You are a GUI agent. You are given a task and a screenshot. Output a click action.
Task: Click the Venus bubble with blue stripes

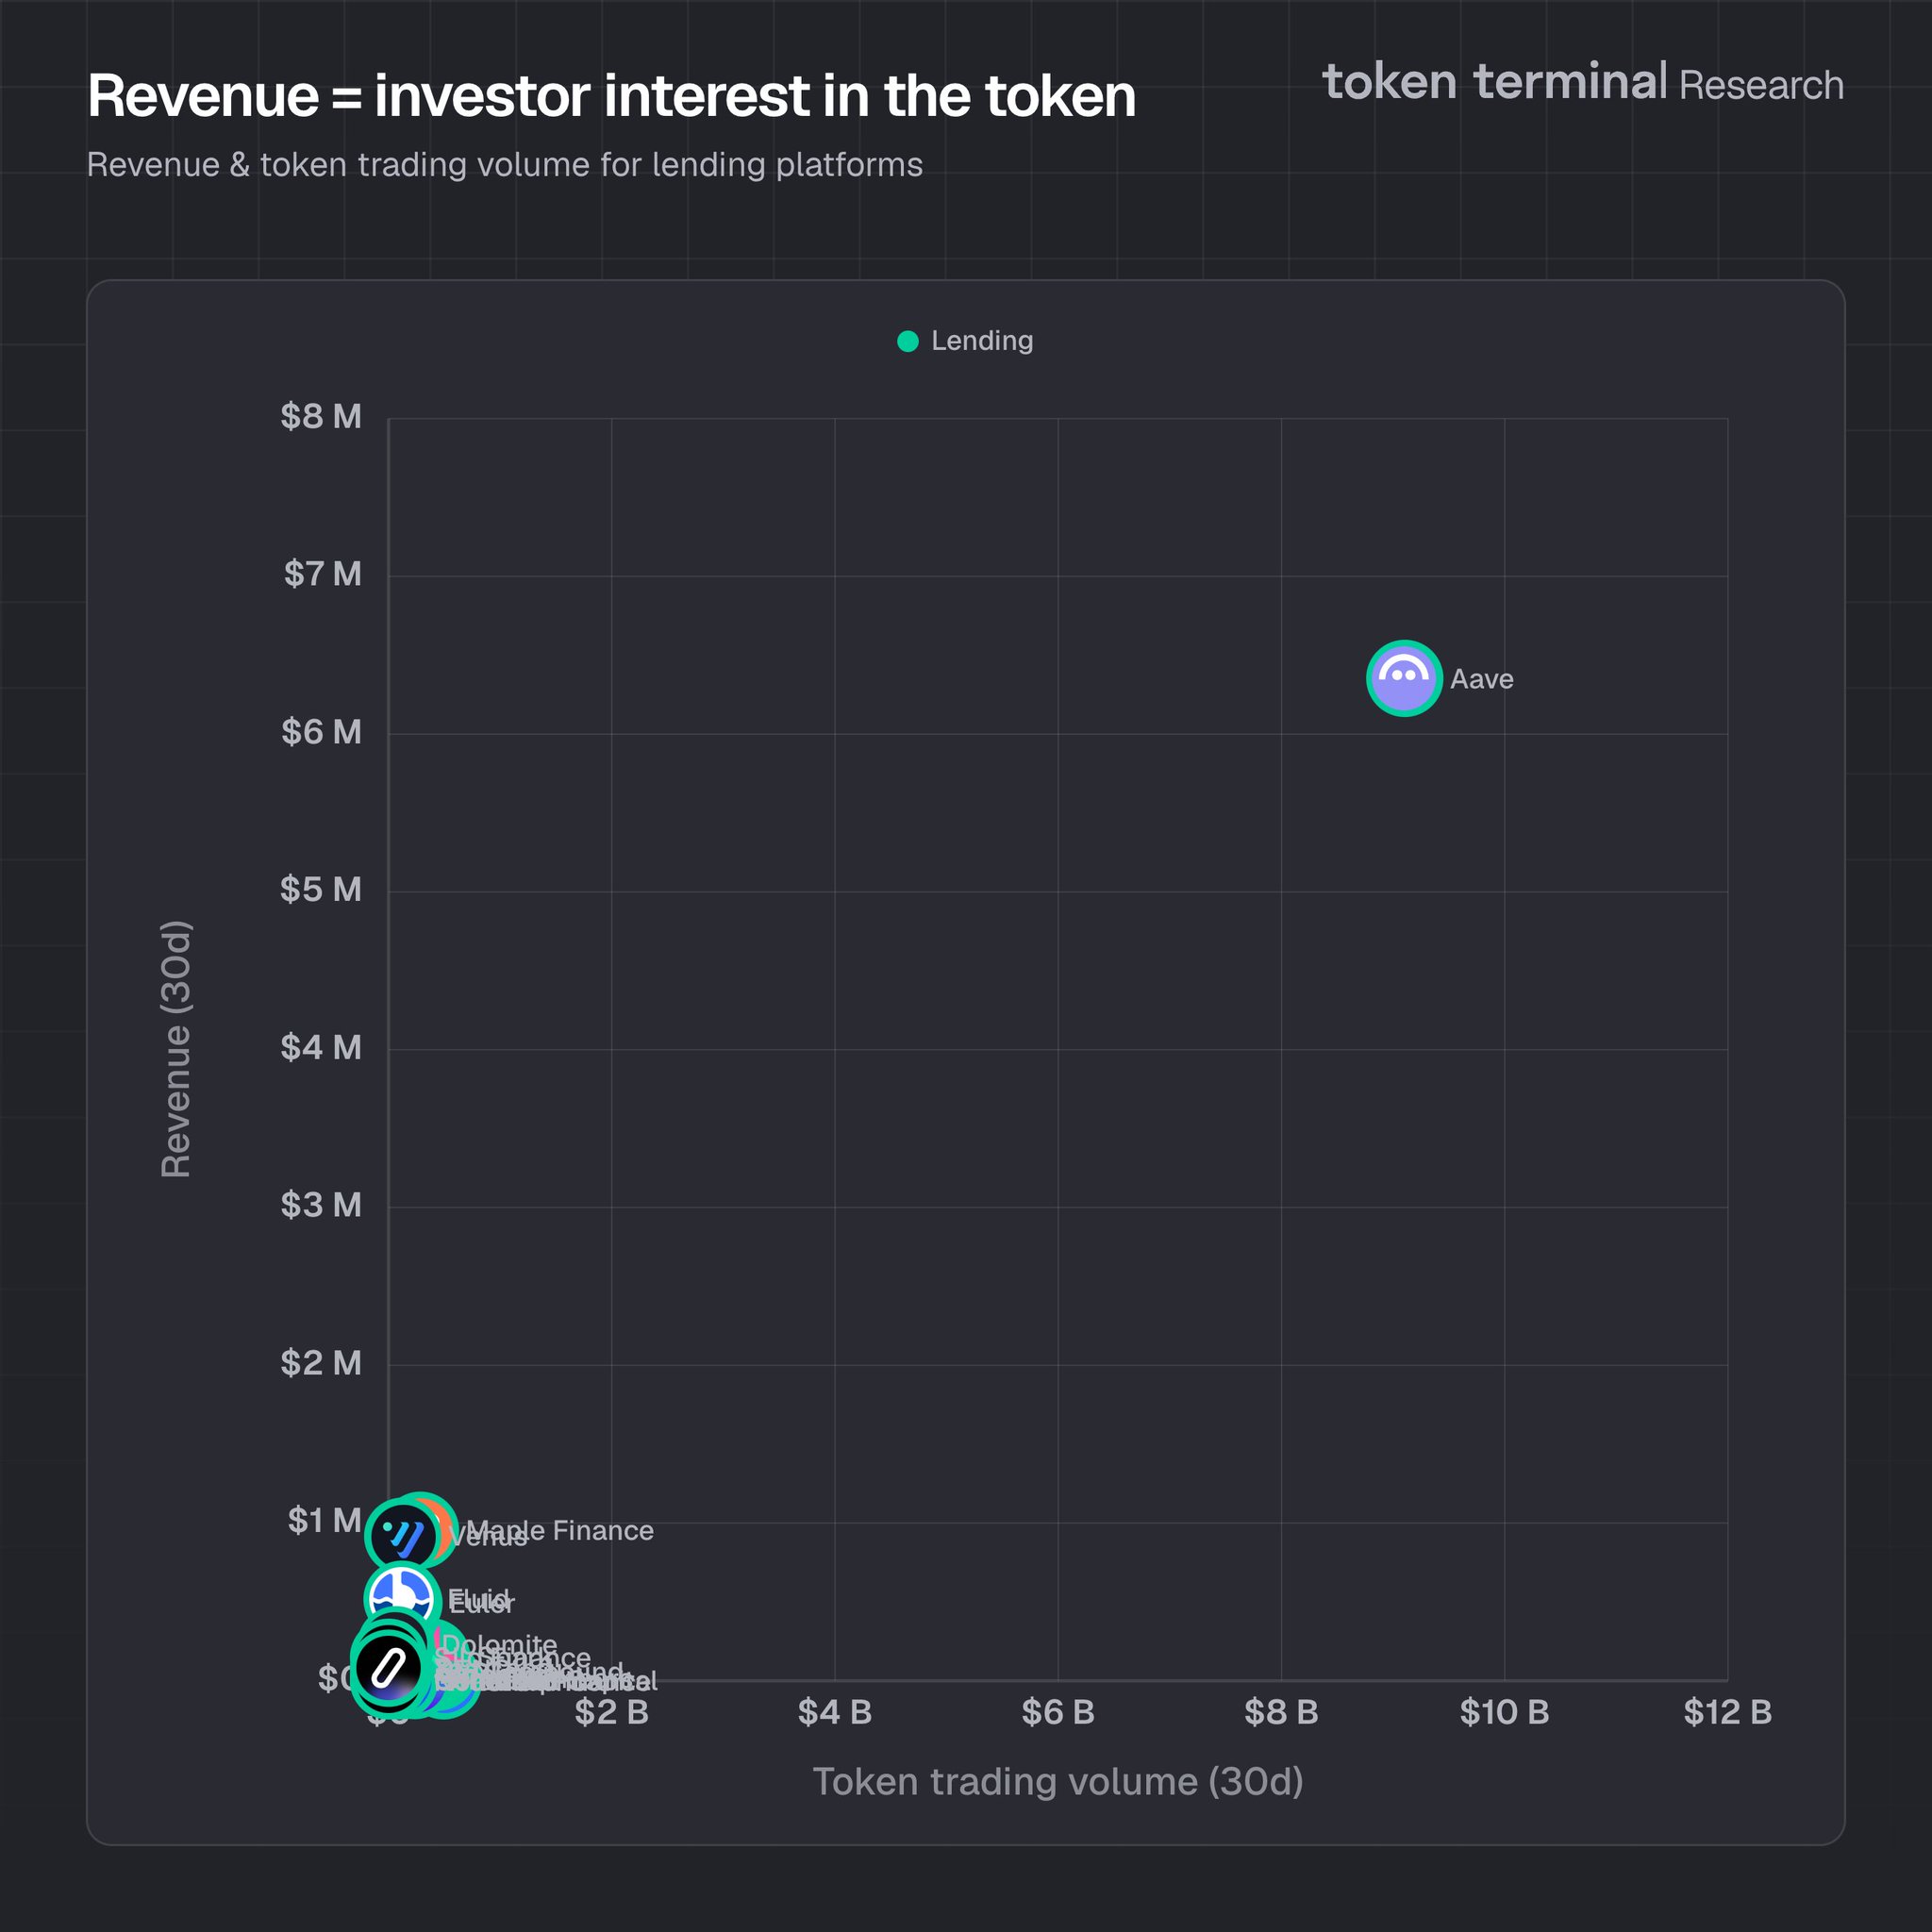click(x=402, y=1535)
